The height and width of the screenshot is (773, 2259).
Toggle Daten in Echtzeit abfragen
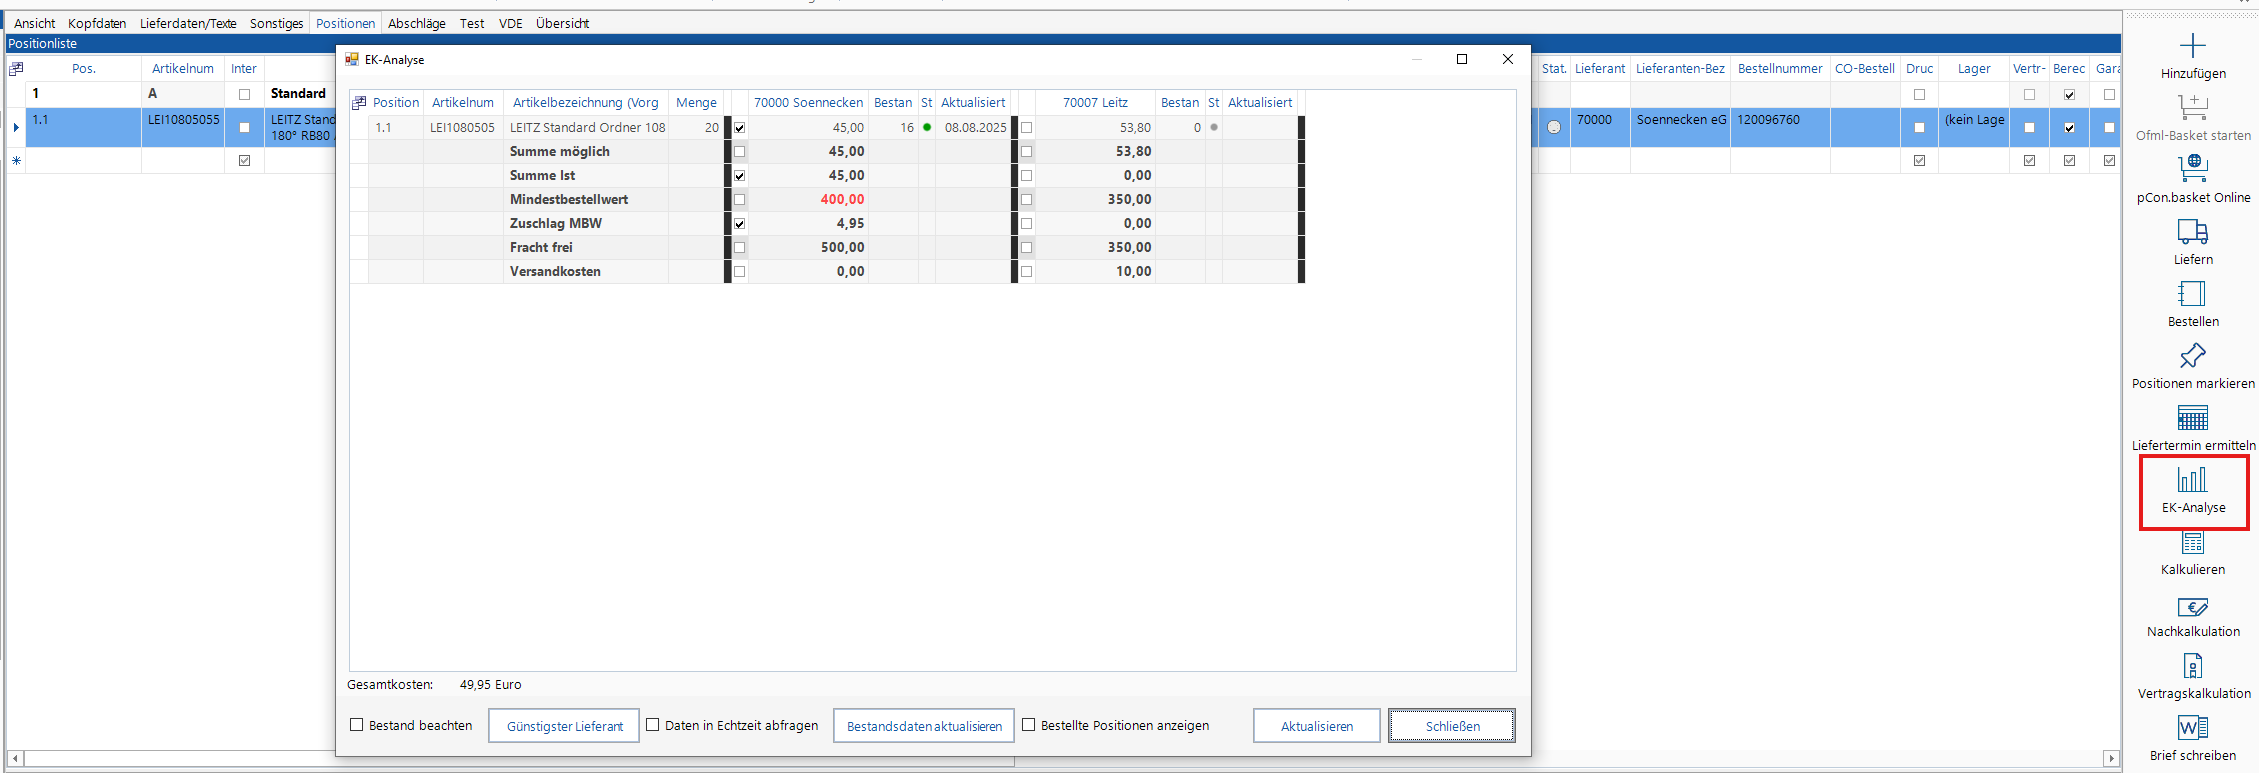pos(653,725)
